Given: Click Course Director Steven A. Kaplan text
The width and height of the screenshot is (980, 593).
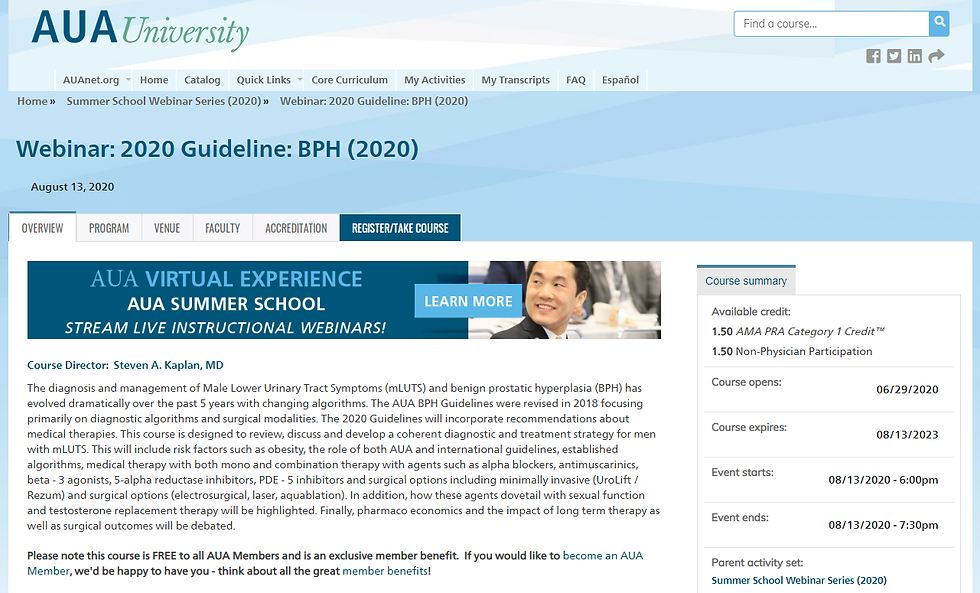Looking at the screenshot, I should point(125,365).
